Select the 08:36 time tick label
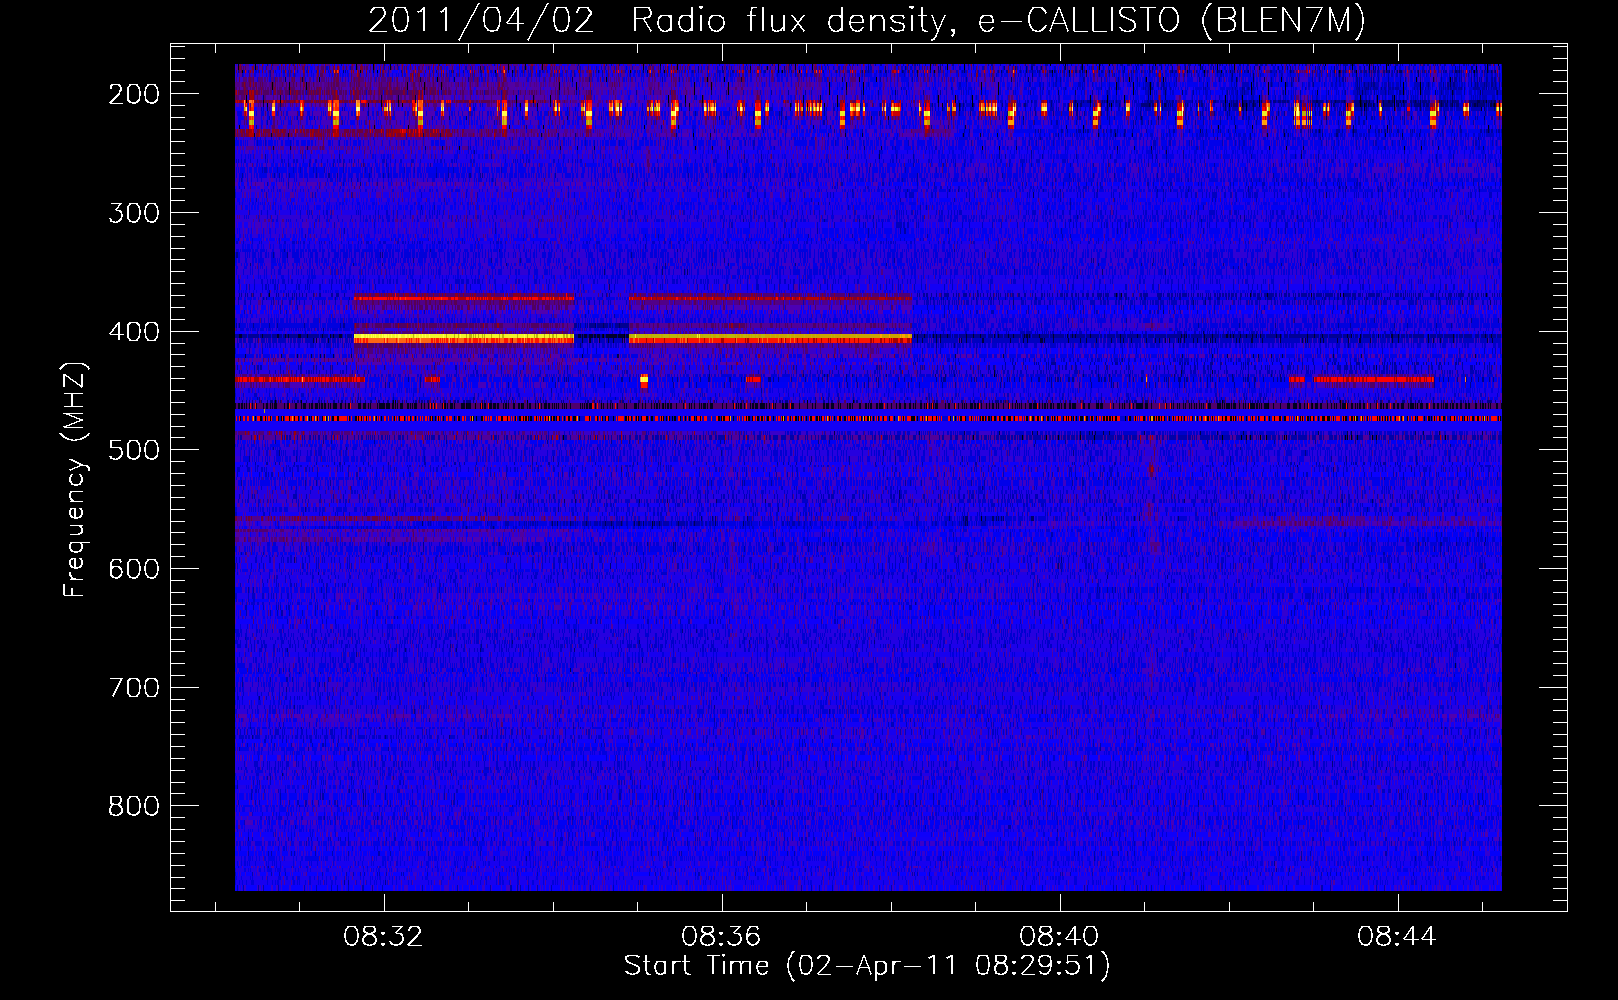This screenshot has width=1618, height=1000. pyautogui.click(x=722, y=936)
